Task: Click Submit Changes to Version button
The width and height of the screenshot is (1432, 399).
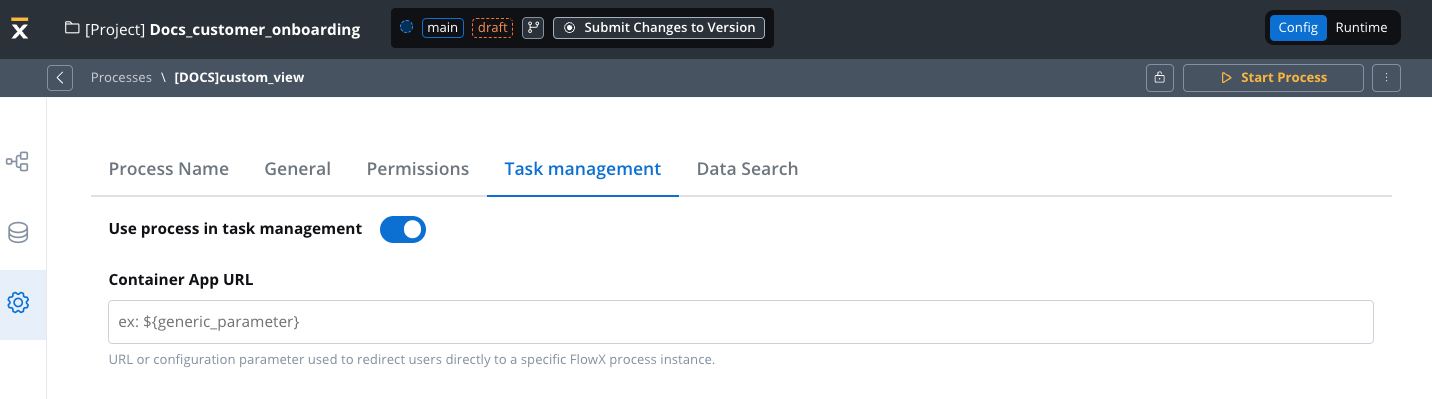Action: (659, 28)
